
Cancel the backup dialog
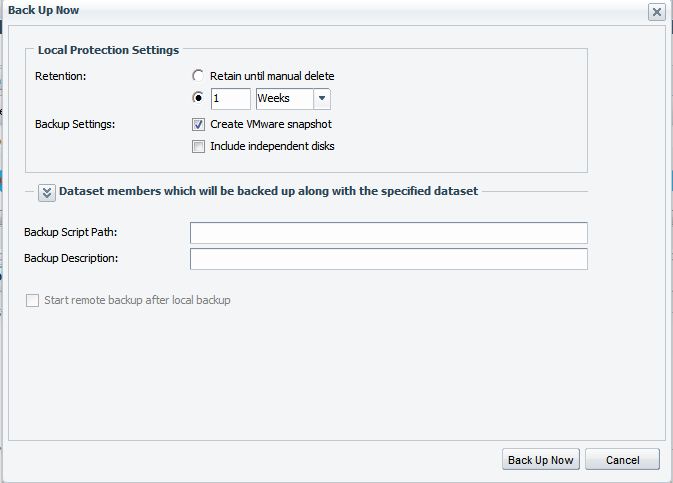(622, 460)
